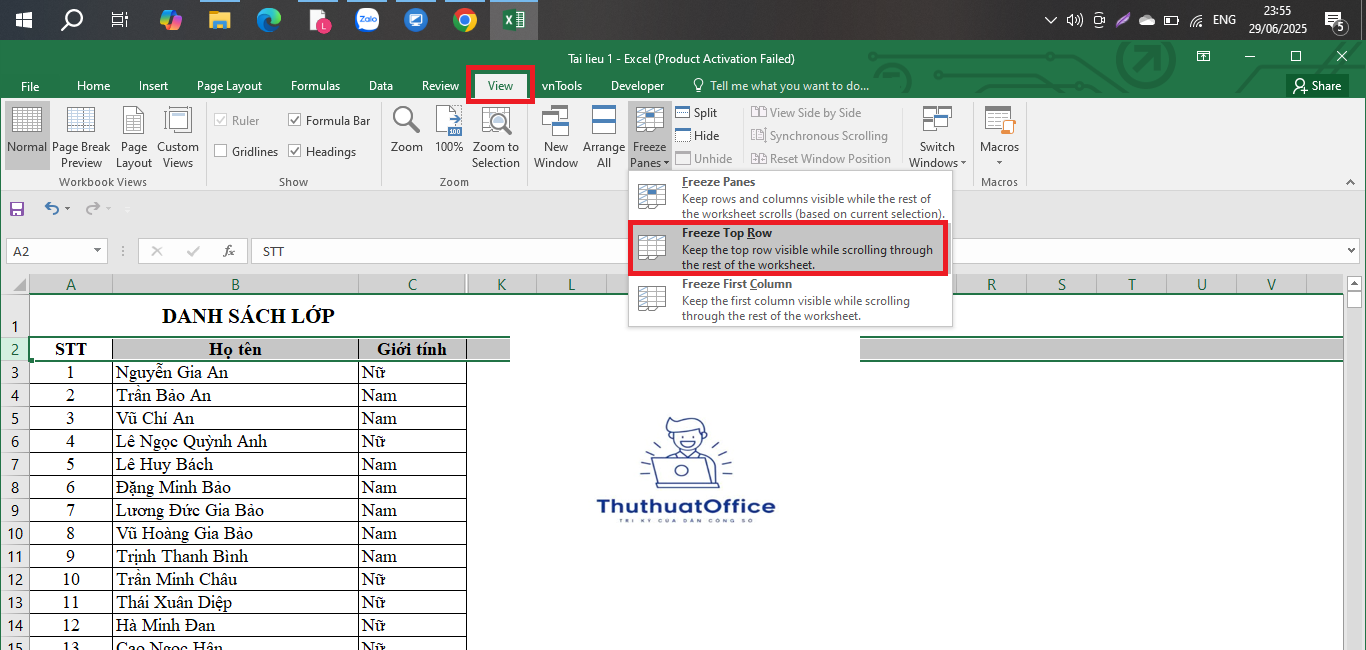The image size is (1366, 650).
Task: Click the Name Box showing A2
Action: (x=48, y=251)
